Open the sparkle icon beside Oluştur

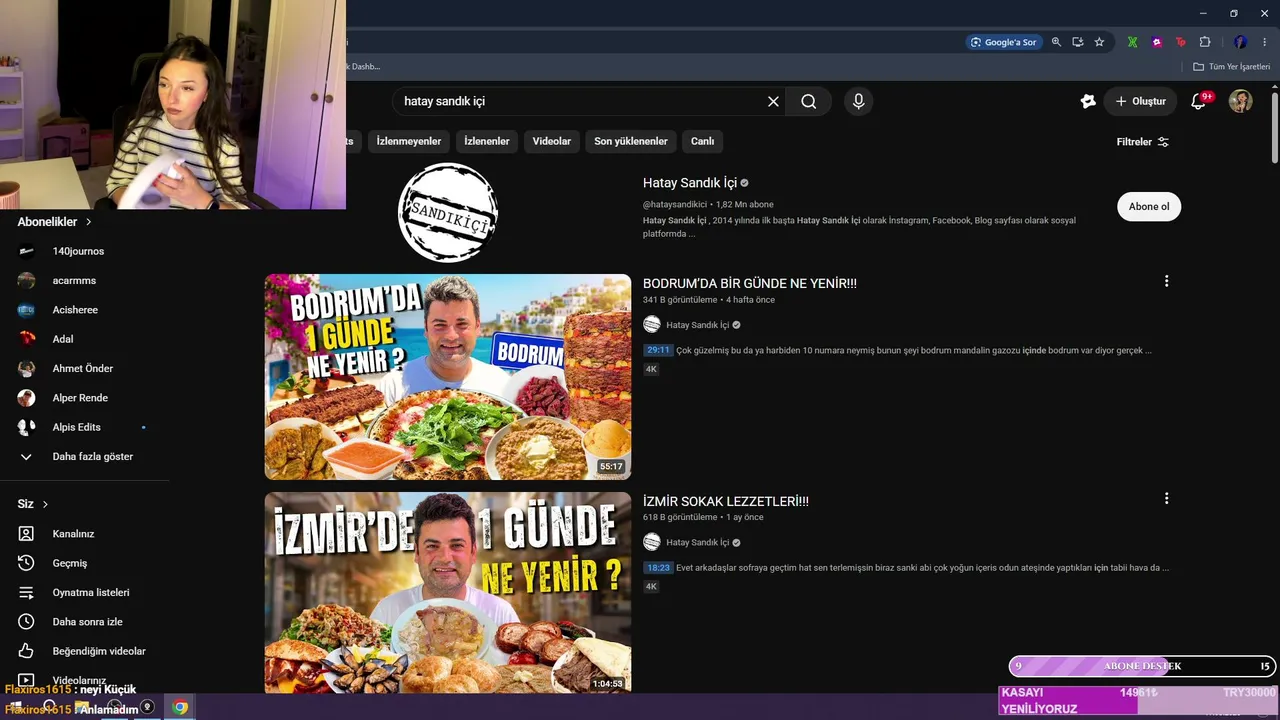click(1088, 101)
